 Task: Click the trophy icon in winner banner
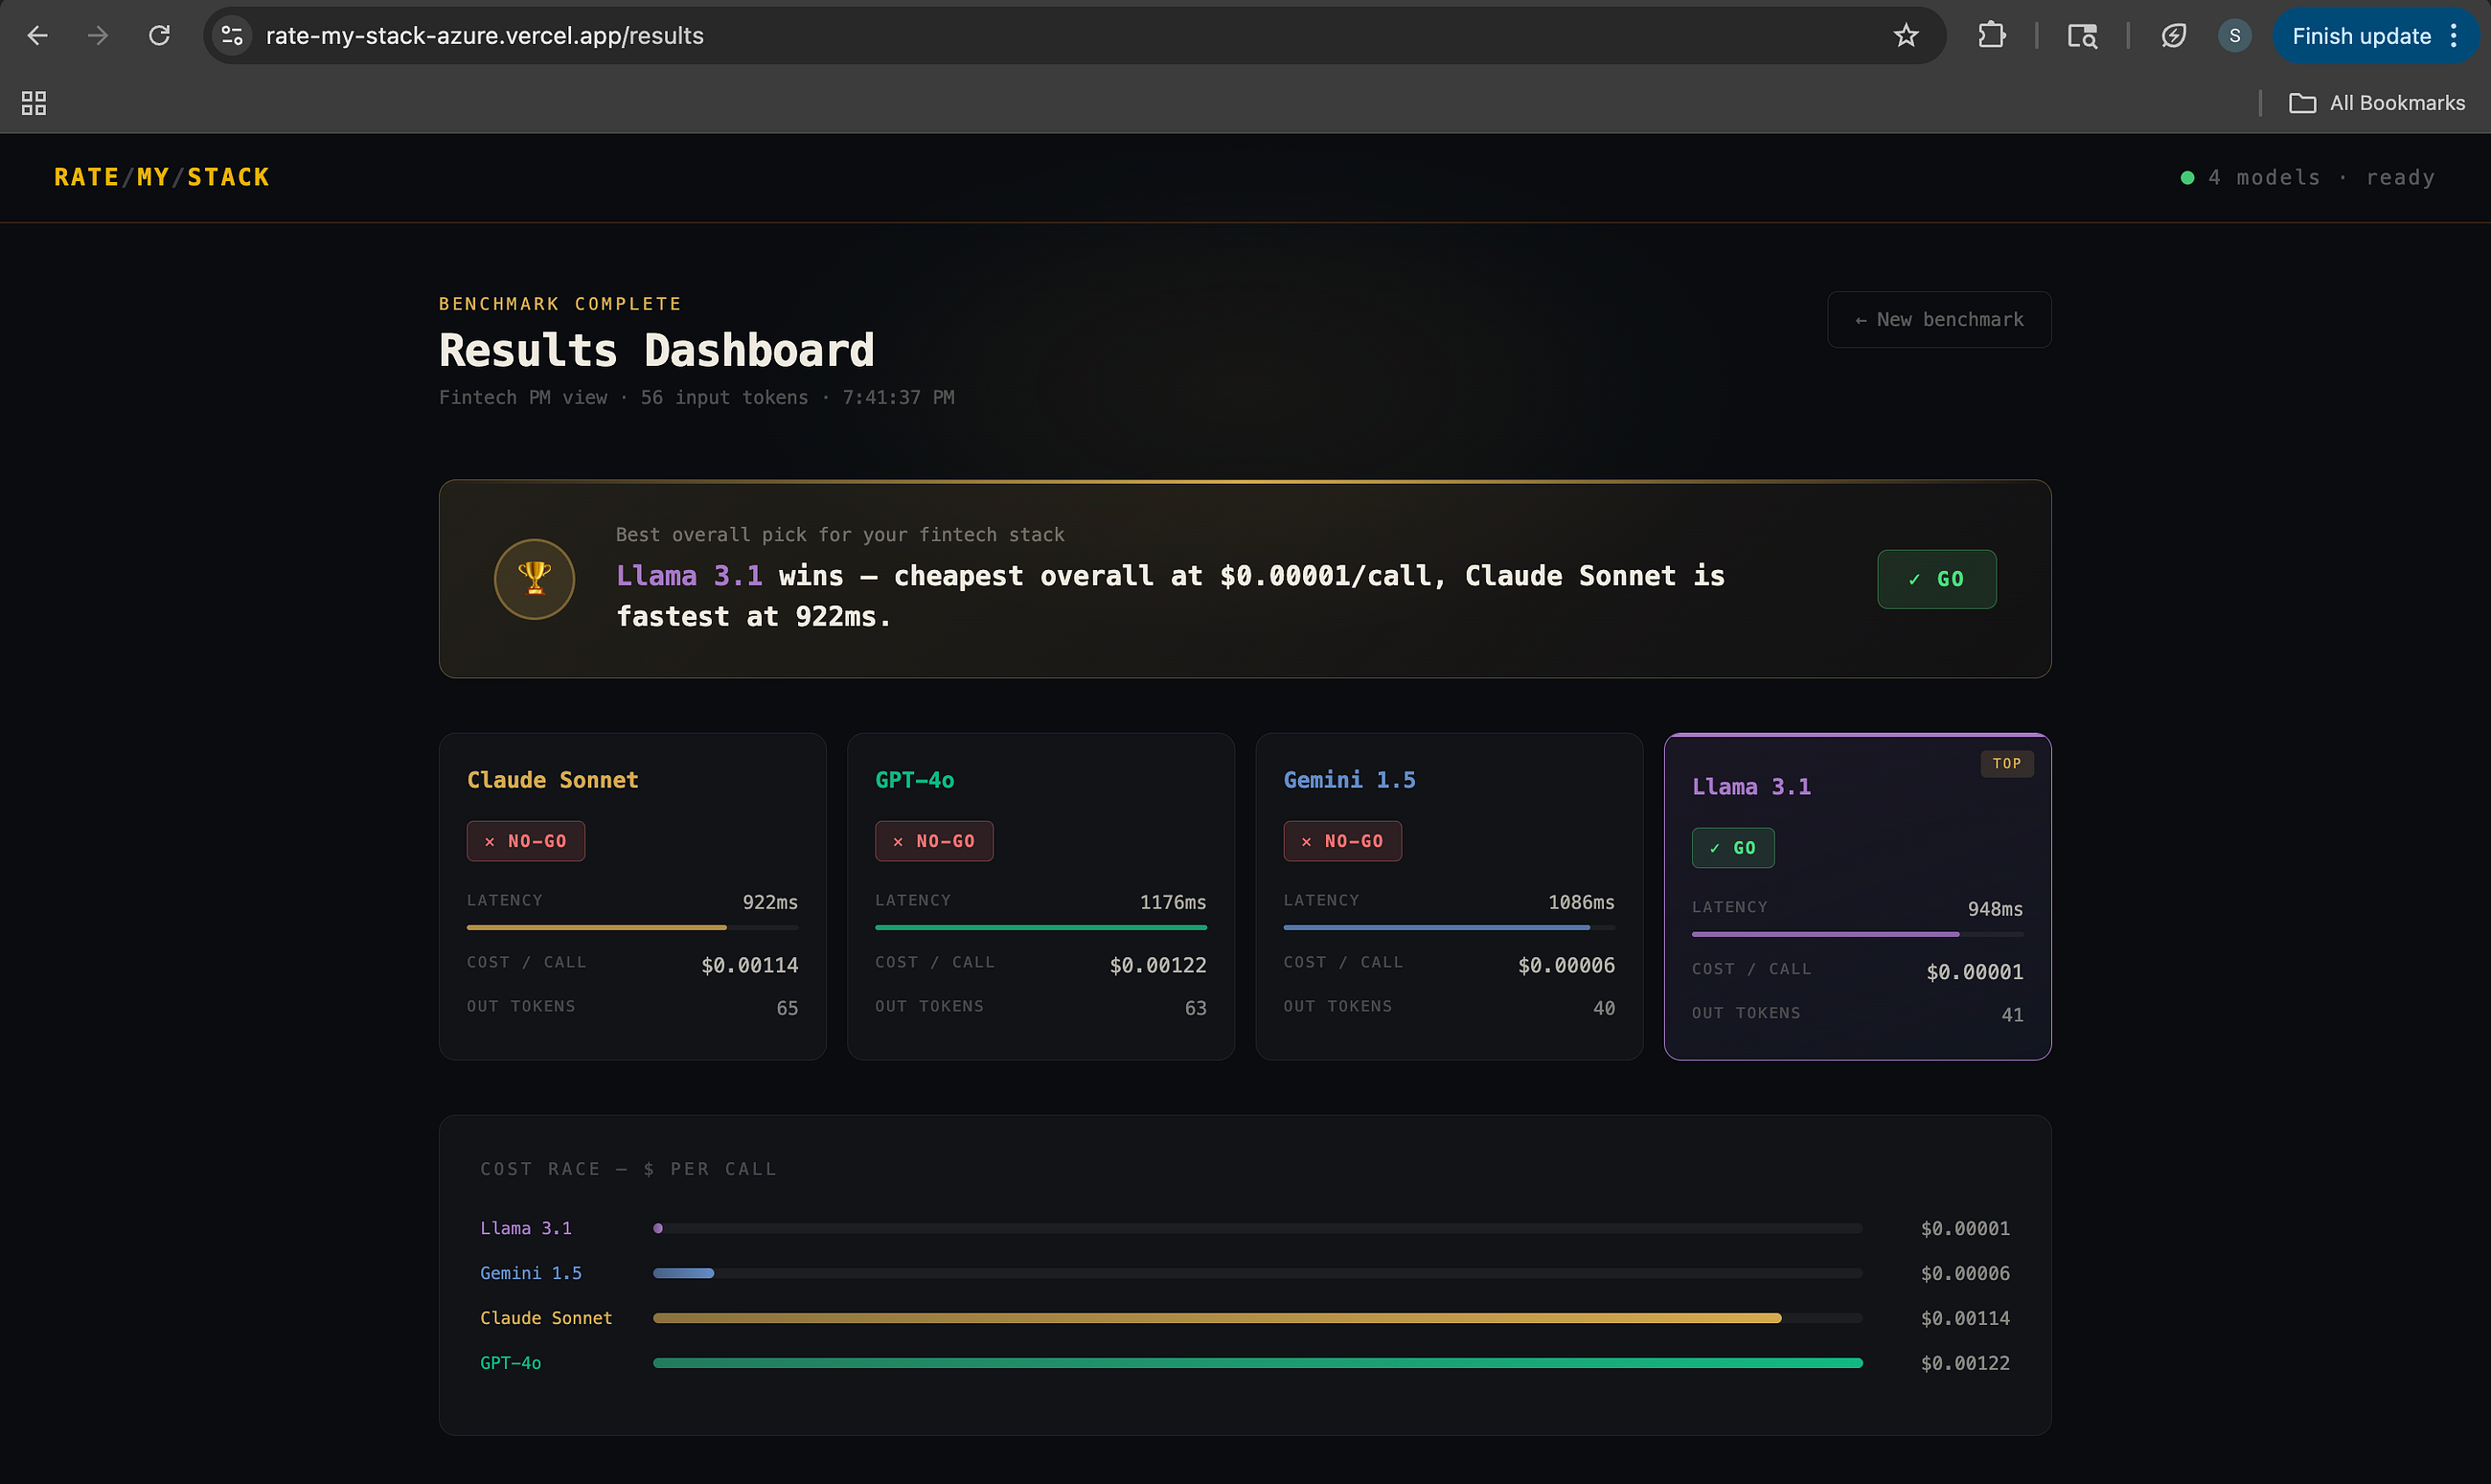tap(534, 579)
